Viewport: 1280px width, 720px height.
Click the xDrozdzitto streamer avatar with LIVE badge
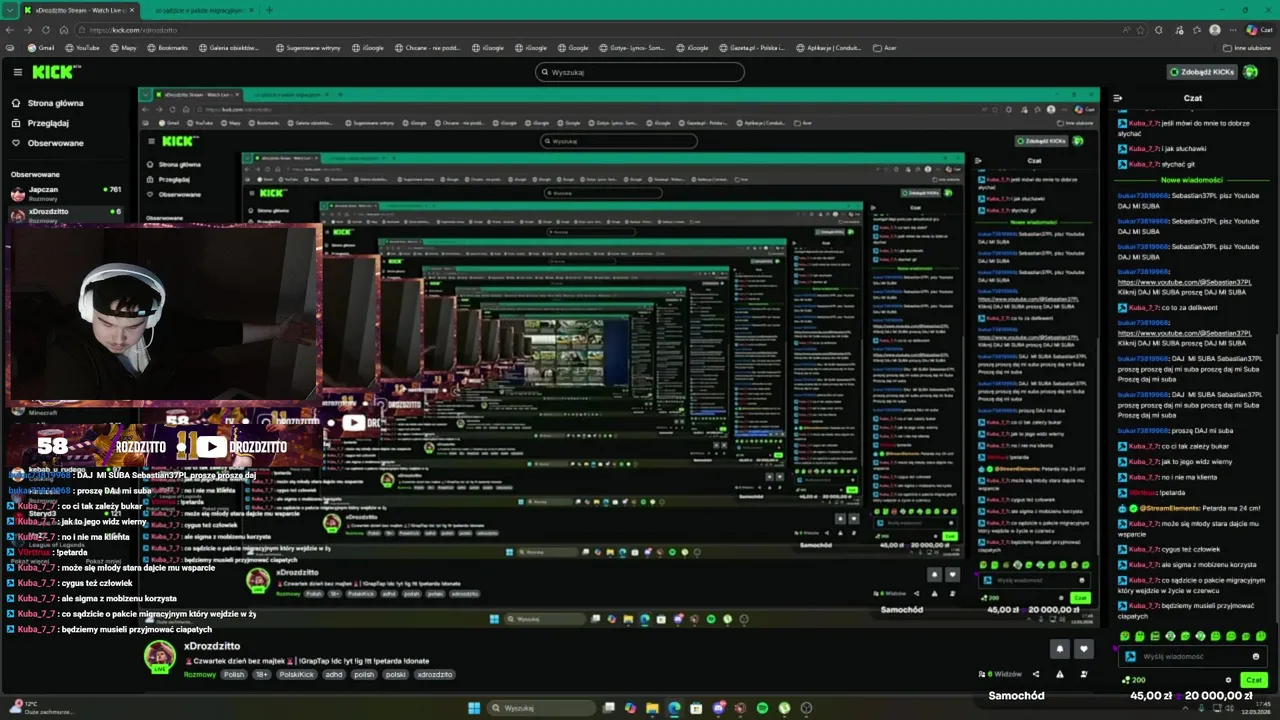pos(160,657)
